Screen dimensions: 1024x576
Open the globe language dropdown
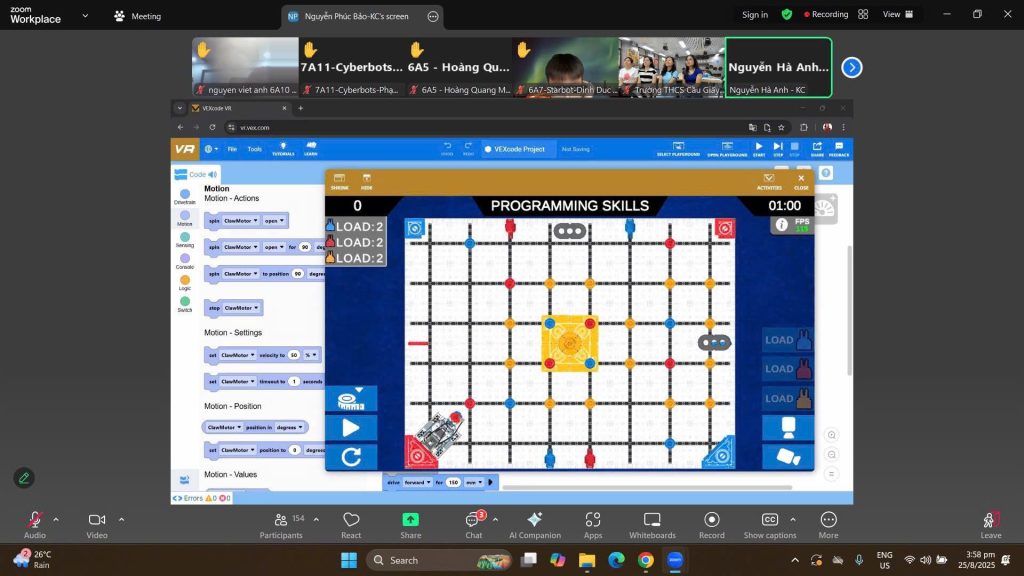click(x=211, y=149)
